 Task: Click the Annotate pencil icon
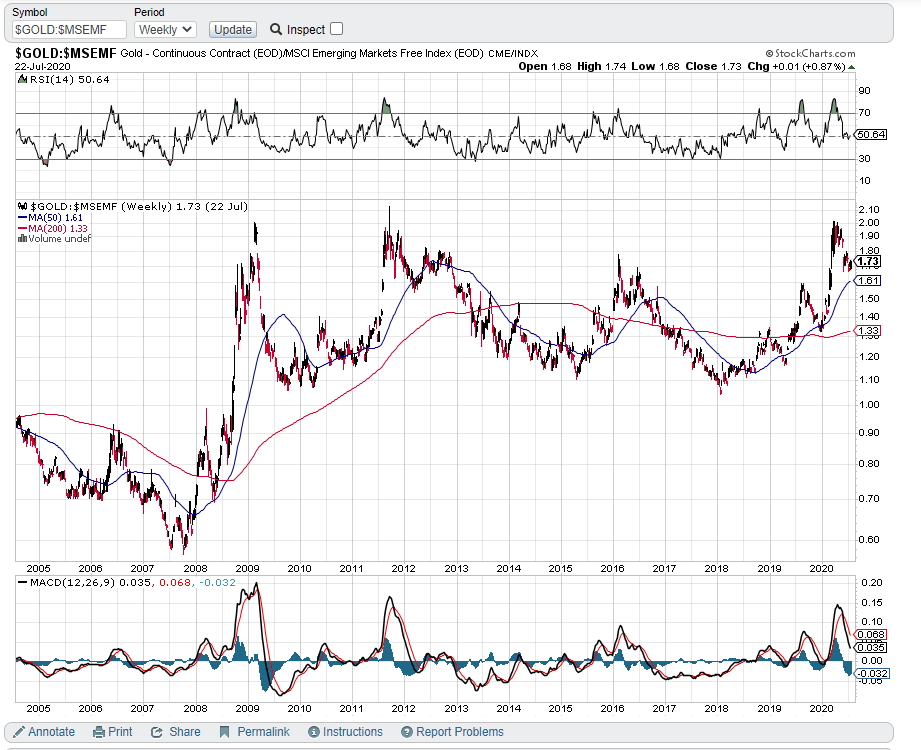21,731
